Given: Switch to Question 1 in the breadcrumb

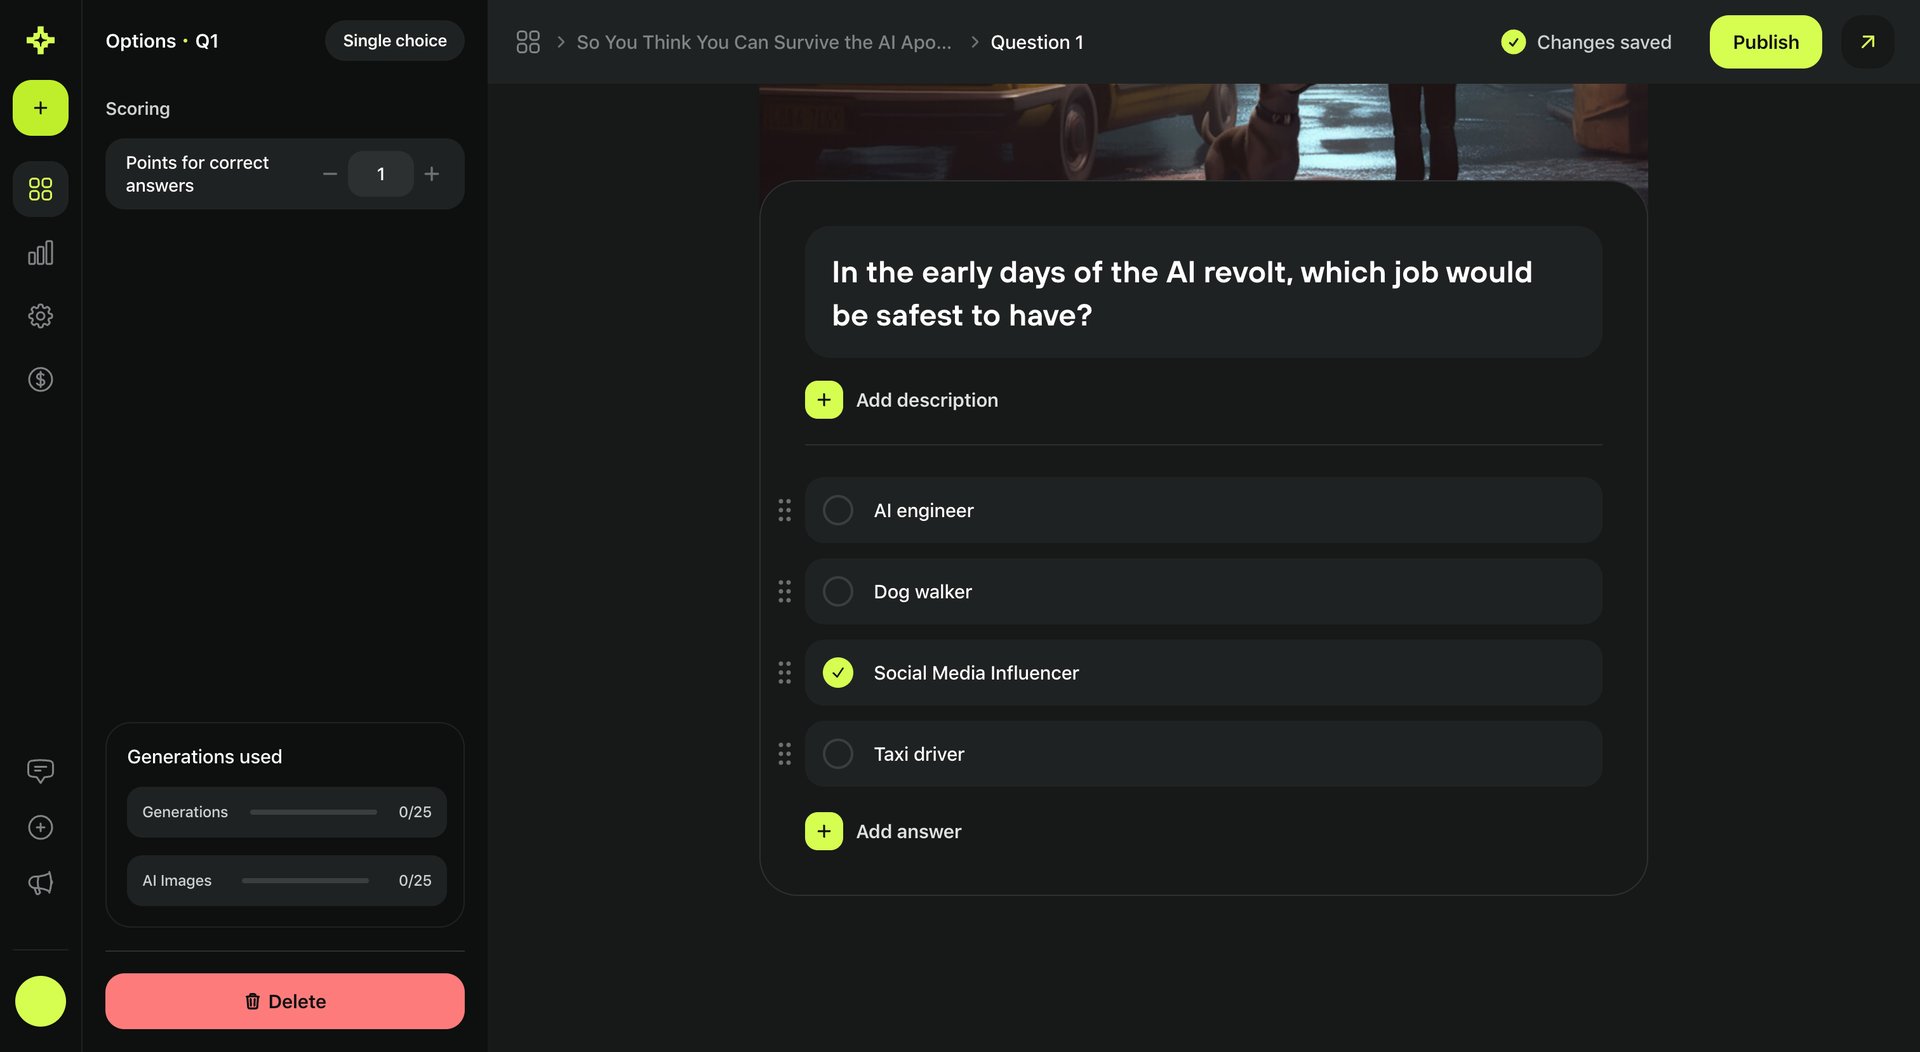Looking at the screenshot, I should 1037,42.
